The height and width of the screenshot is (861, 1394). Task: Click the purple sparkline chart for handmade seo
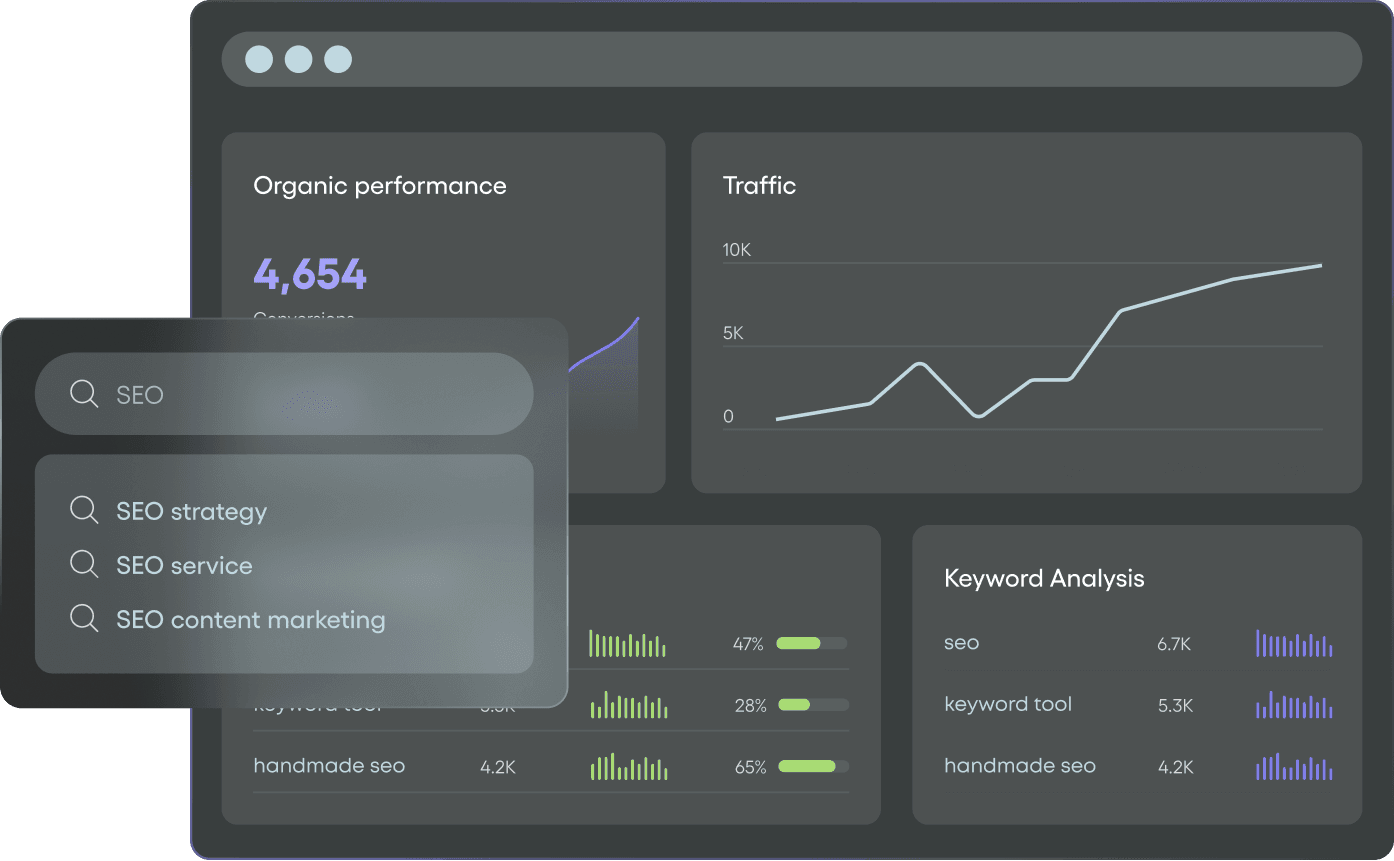(x=1293, y=767)
